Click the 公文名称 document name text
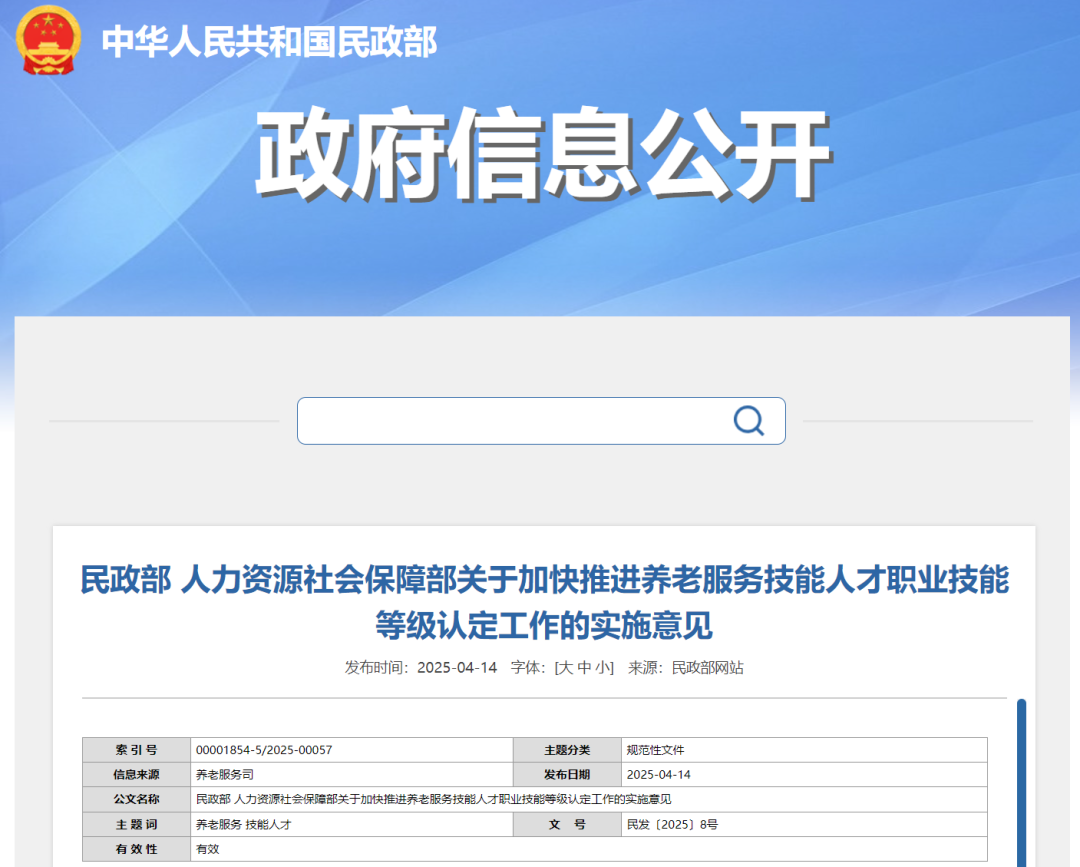1080x867 pixels. [x=433, y=800]
